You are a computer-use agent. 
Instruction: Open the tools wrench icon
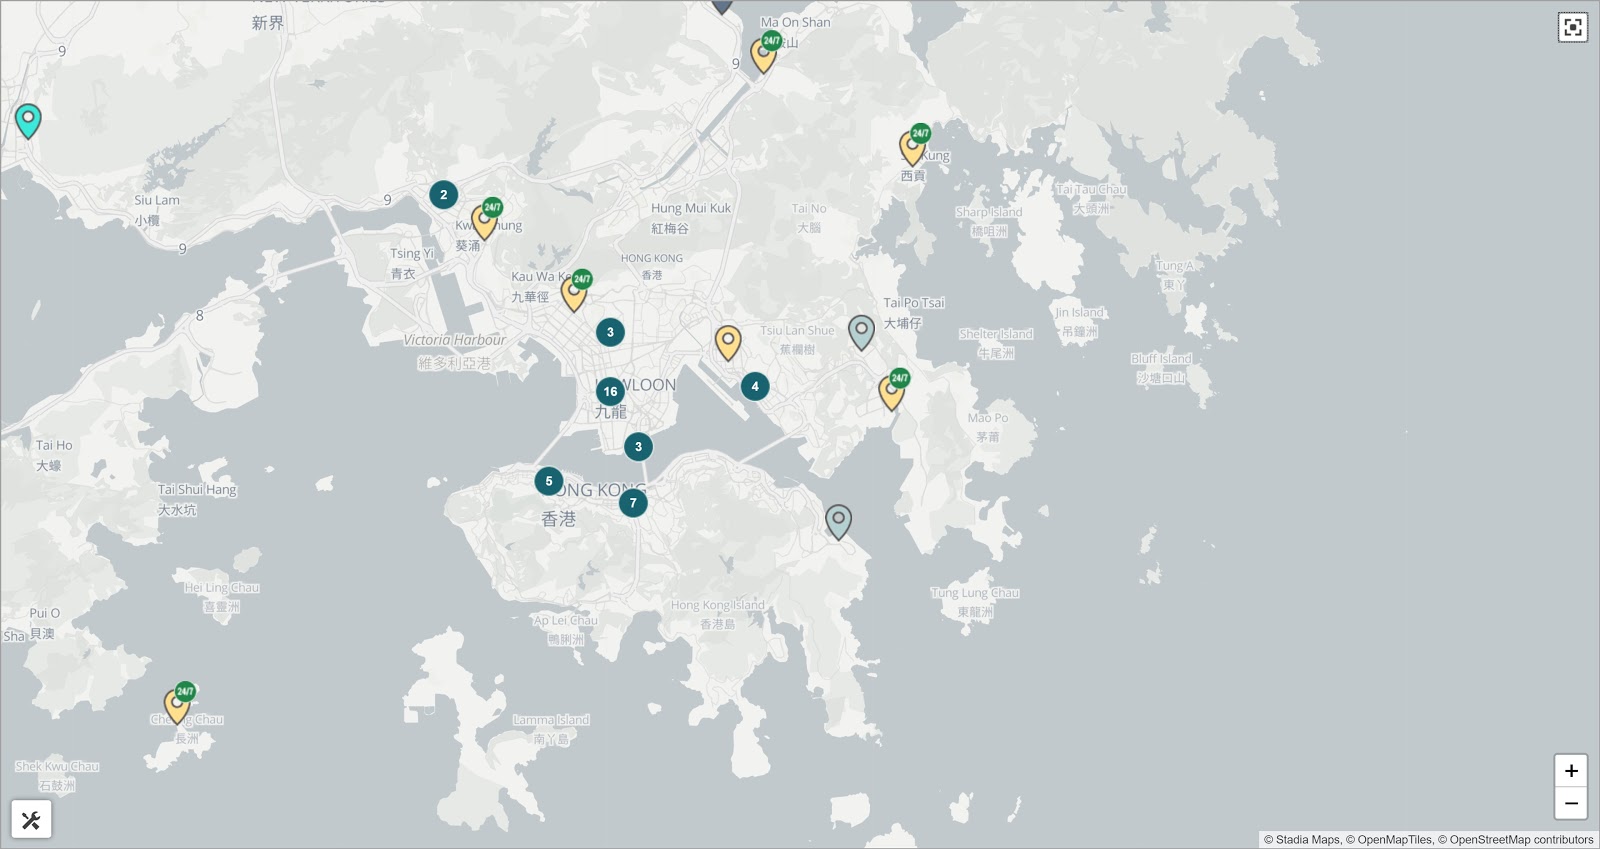(x=31, y=820)
